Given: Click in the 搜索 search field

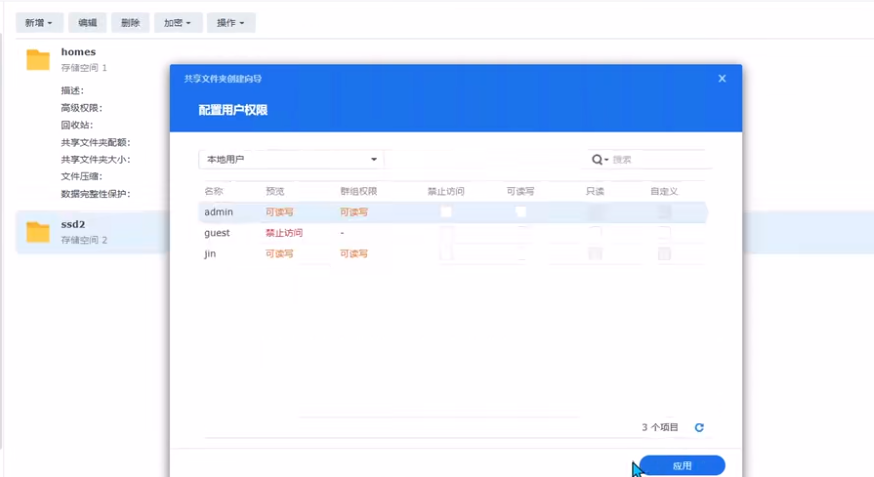Looking at the screenshot, I should pyautogui.click(x=661, y=160).
